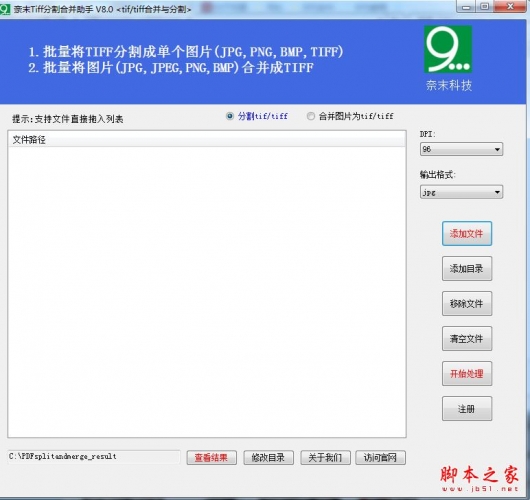The width and height of the screenshot is (530, 500).
Task: Click the 文件路径 column header
Action: (207, 139)
